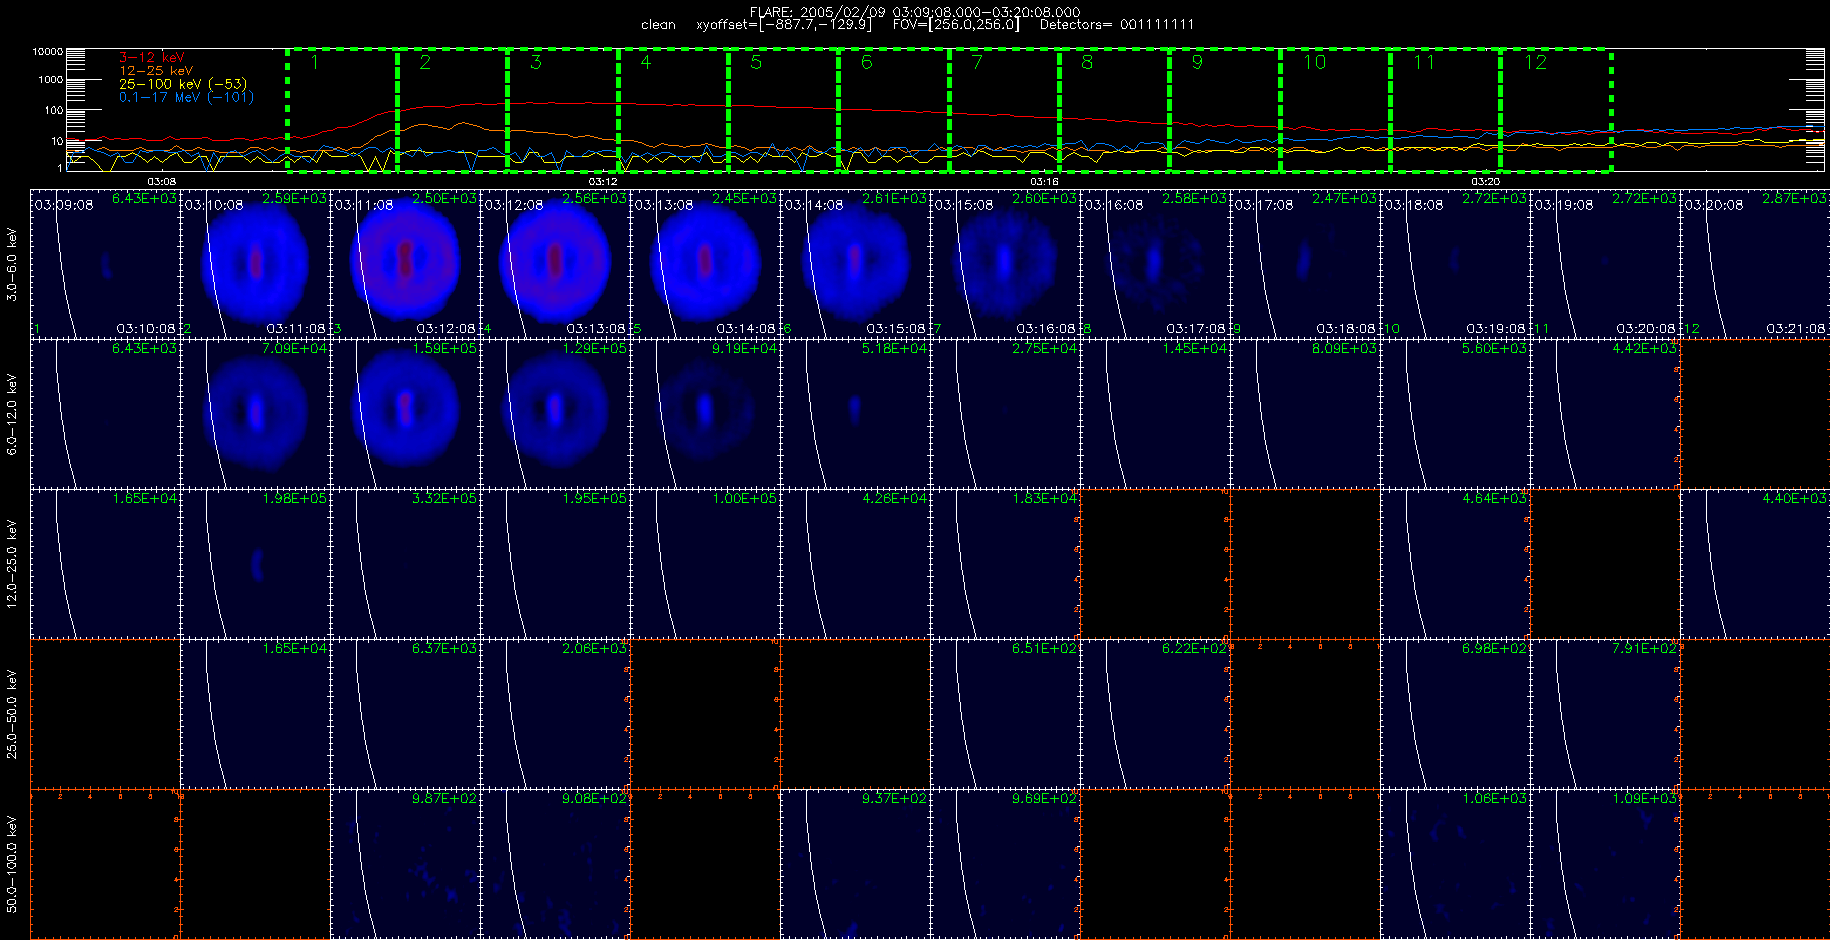This screenshot has height=940, width=1830.
Task: Select interval 2 label in the light curve
Action: click(425, 63)
